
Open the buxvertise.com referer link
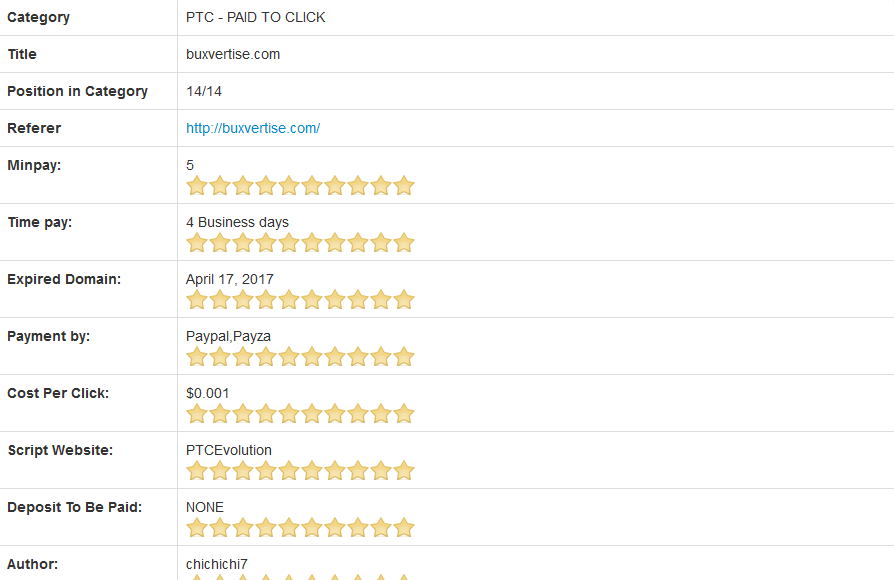click(x=253, y=128)
